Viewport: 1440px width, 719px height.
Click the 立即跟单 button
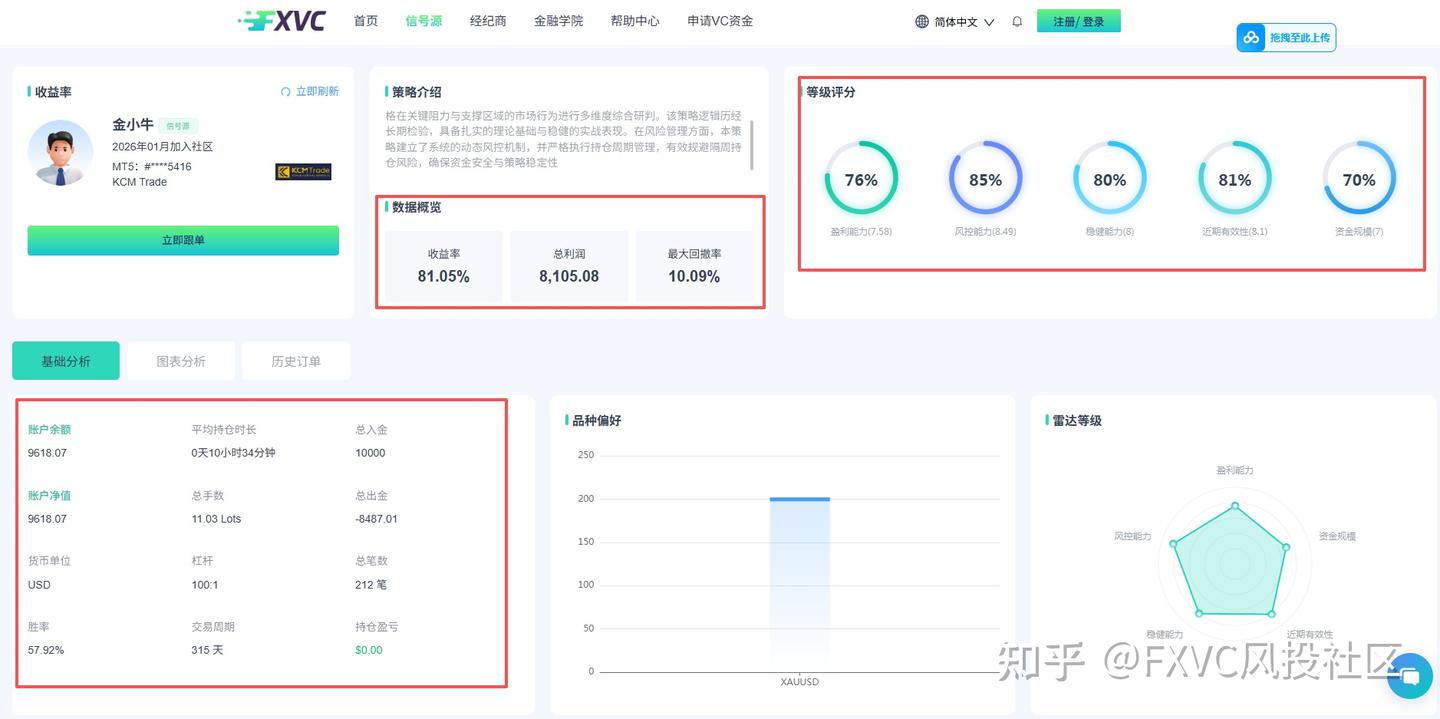click(182, 240)
